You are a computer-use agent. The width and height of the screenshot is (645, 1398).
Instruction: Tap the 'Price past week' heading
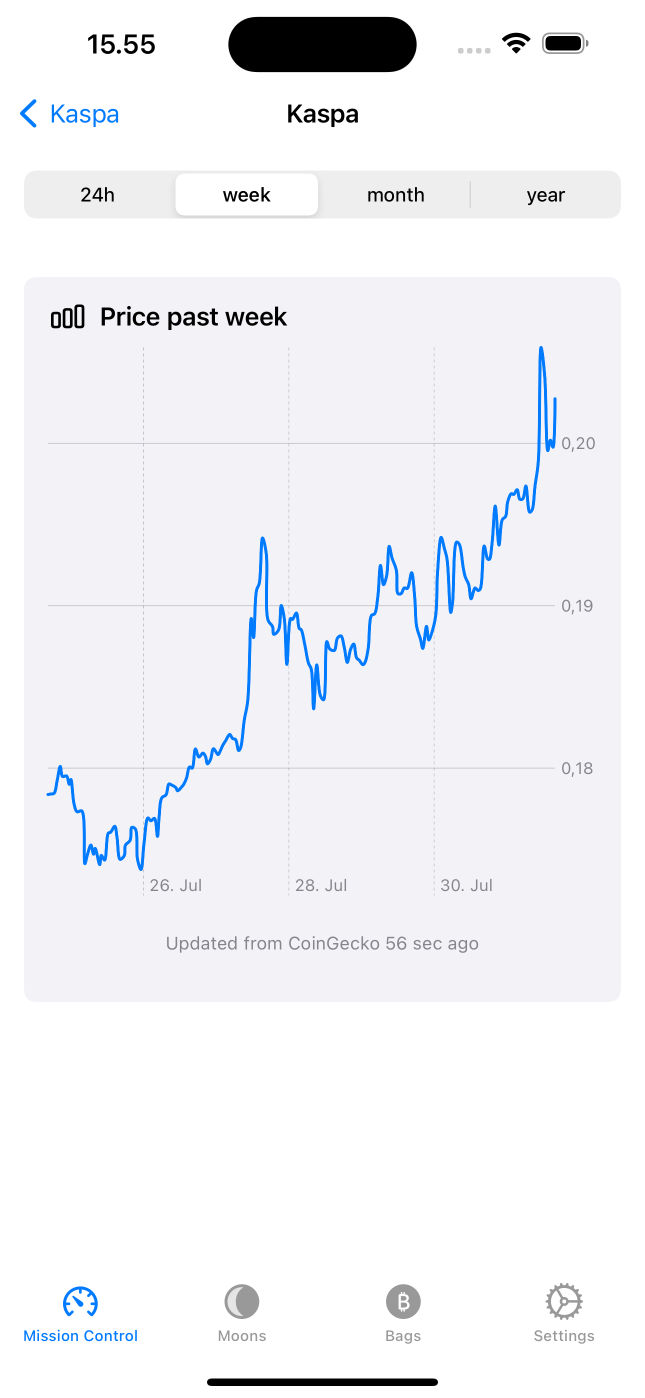pos(193,318)
